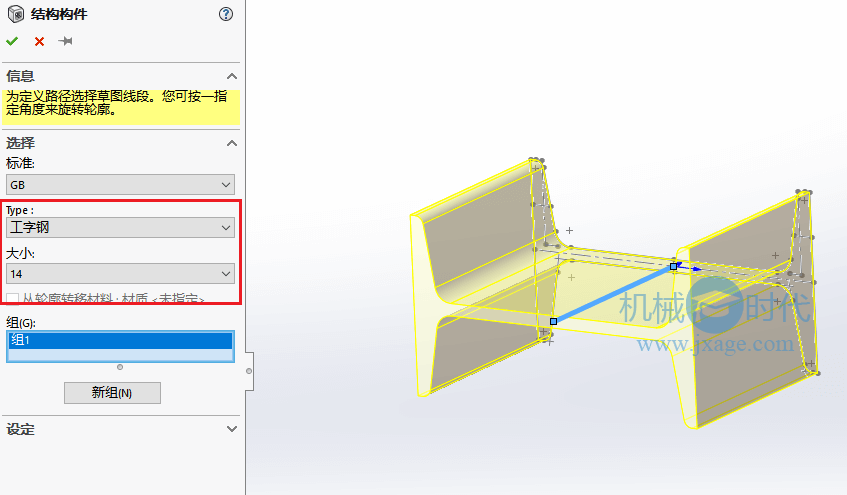
Task: Collapse the 选择 section
Action: coord(232,143)
